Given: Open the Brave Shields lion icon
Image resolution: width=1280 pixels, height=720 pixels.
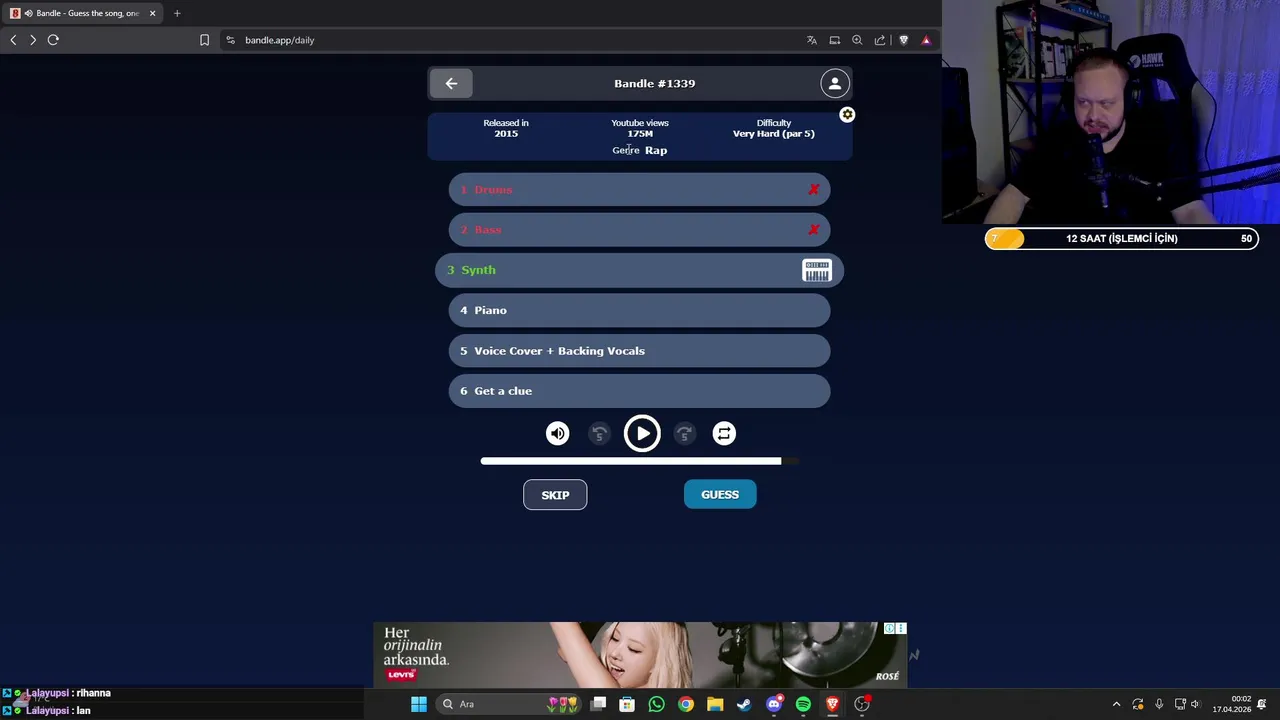Looking at the screenshot, I should 904,40.
